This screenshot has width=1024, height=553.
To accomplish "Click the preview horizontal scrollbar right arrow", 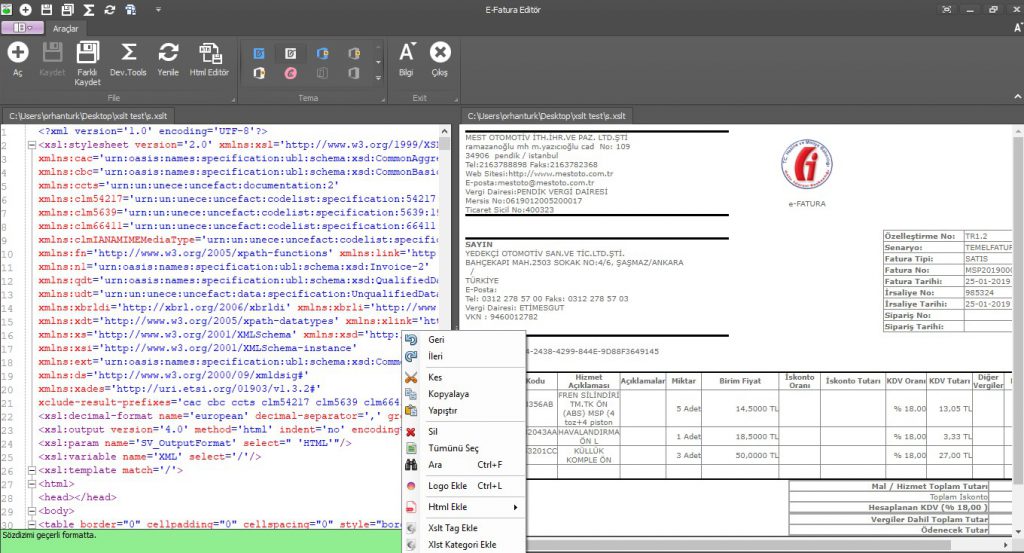I will pos(1006,545).
